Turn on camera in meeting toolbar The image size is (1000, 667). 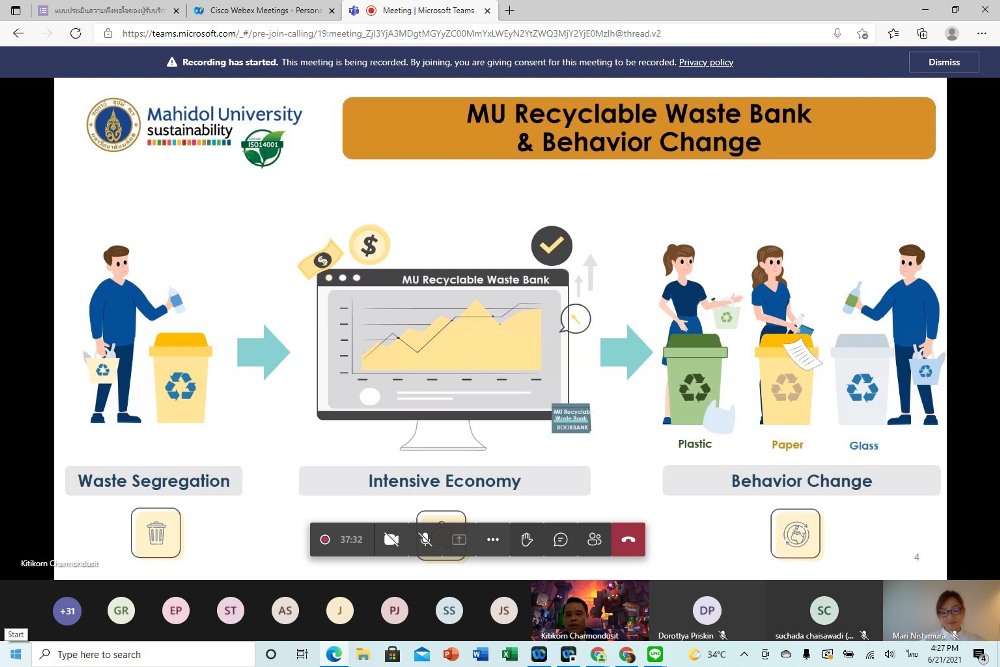point(391,540)
